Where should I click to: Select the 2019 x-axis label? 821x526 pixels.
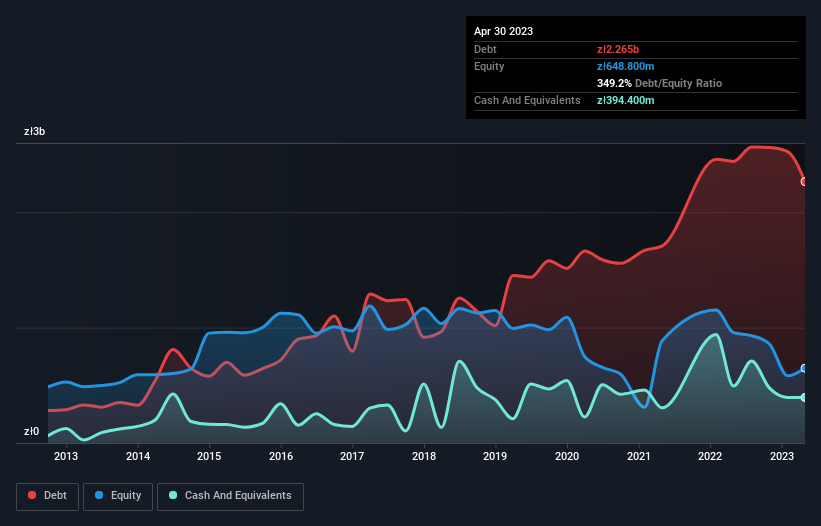tap(495, 456)
